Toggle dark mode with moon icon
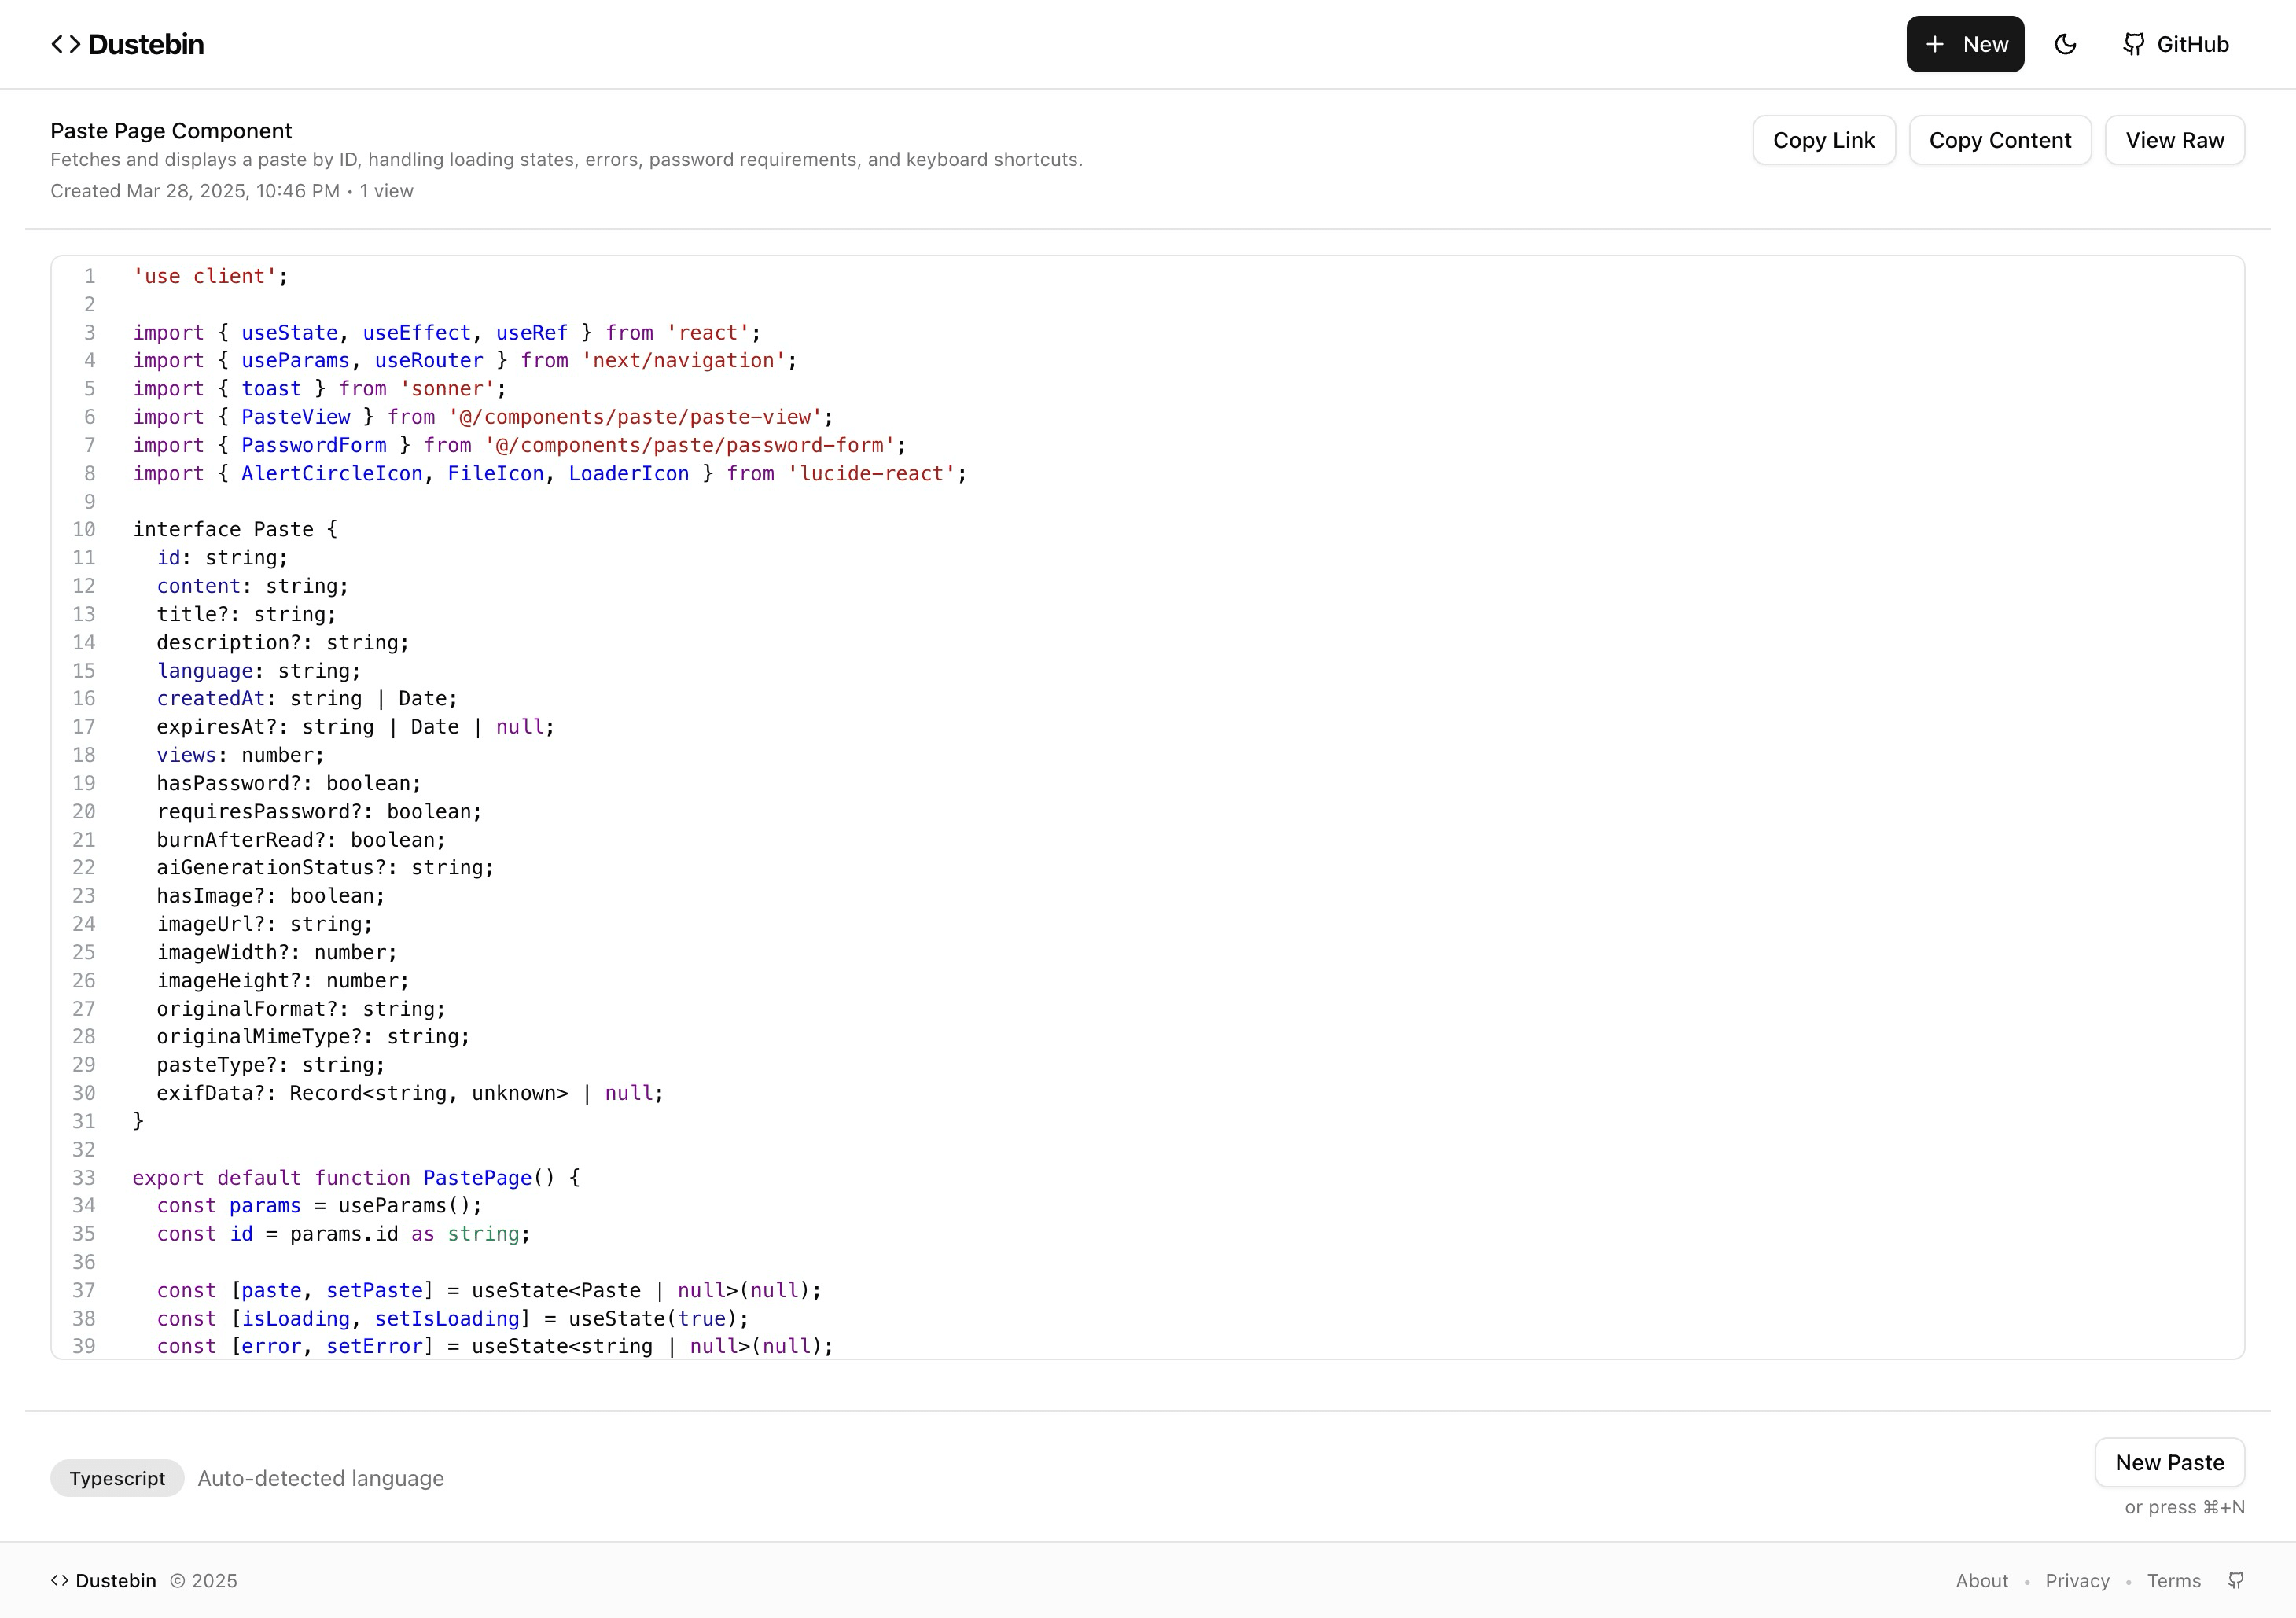The width and height of the screenshot is (2296, 1618). 2065,44
